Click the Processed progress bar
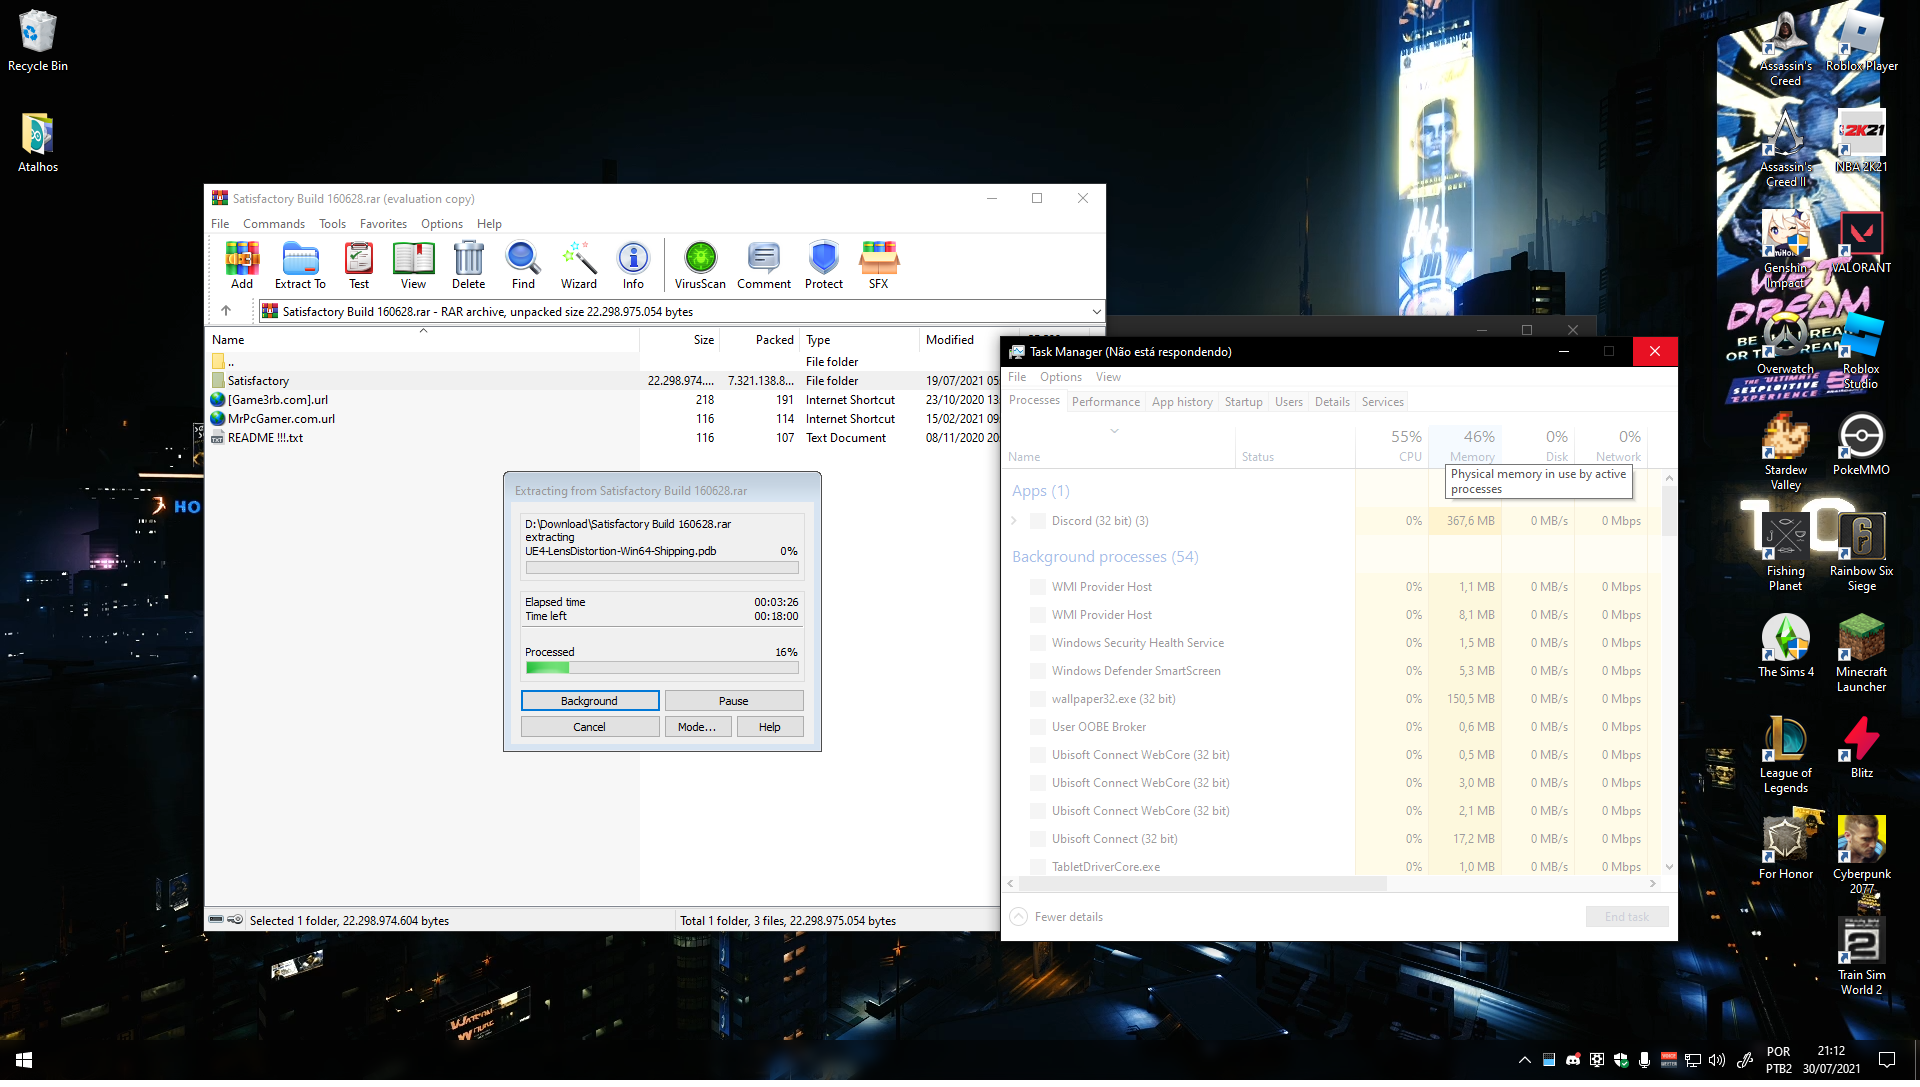This screenshot has width=1920, height=1087. [x=662, y=667]
